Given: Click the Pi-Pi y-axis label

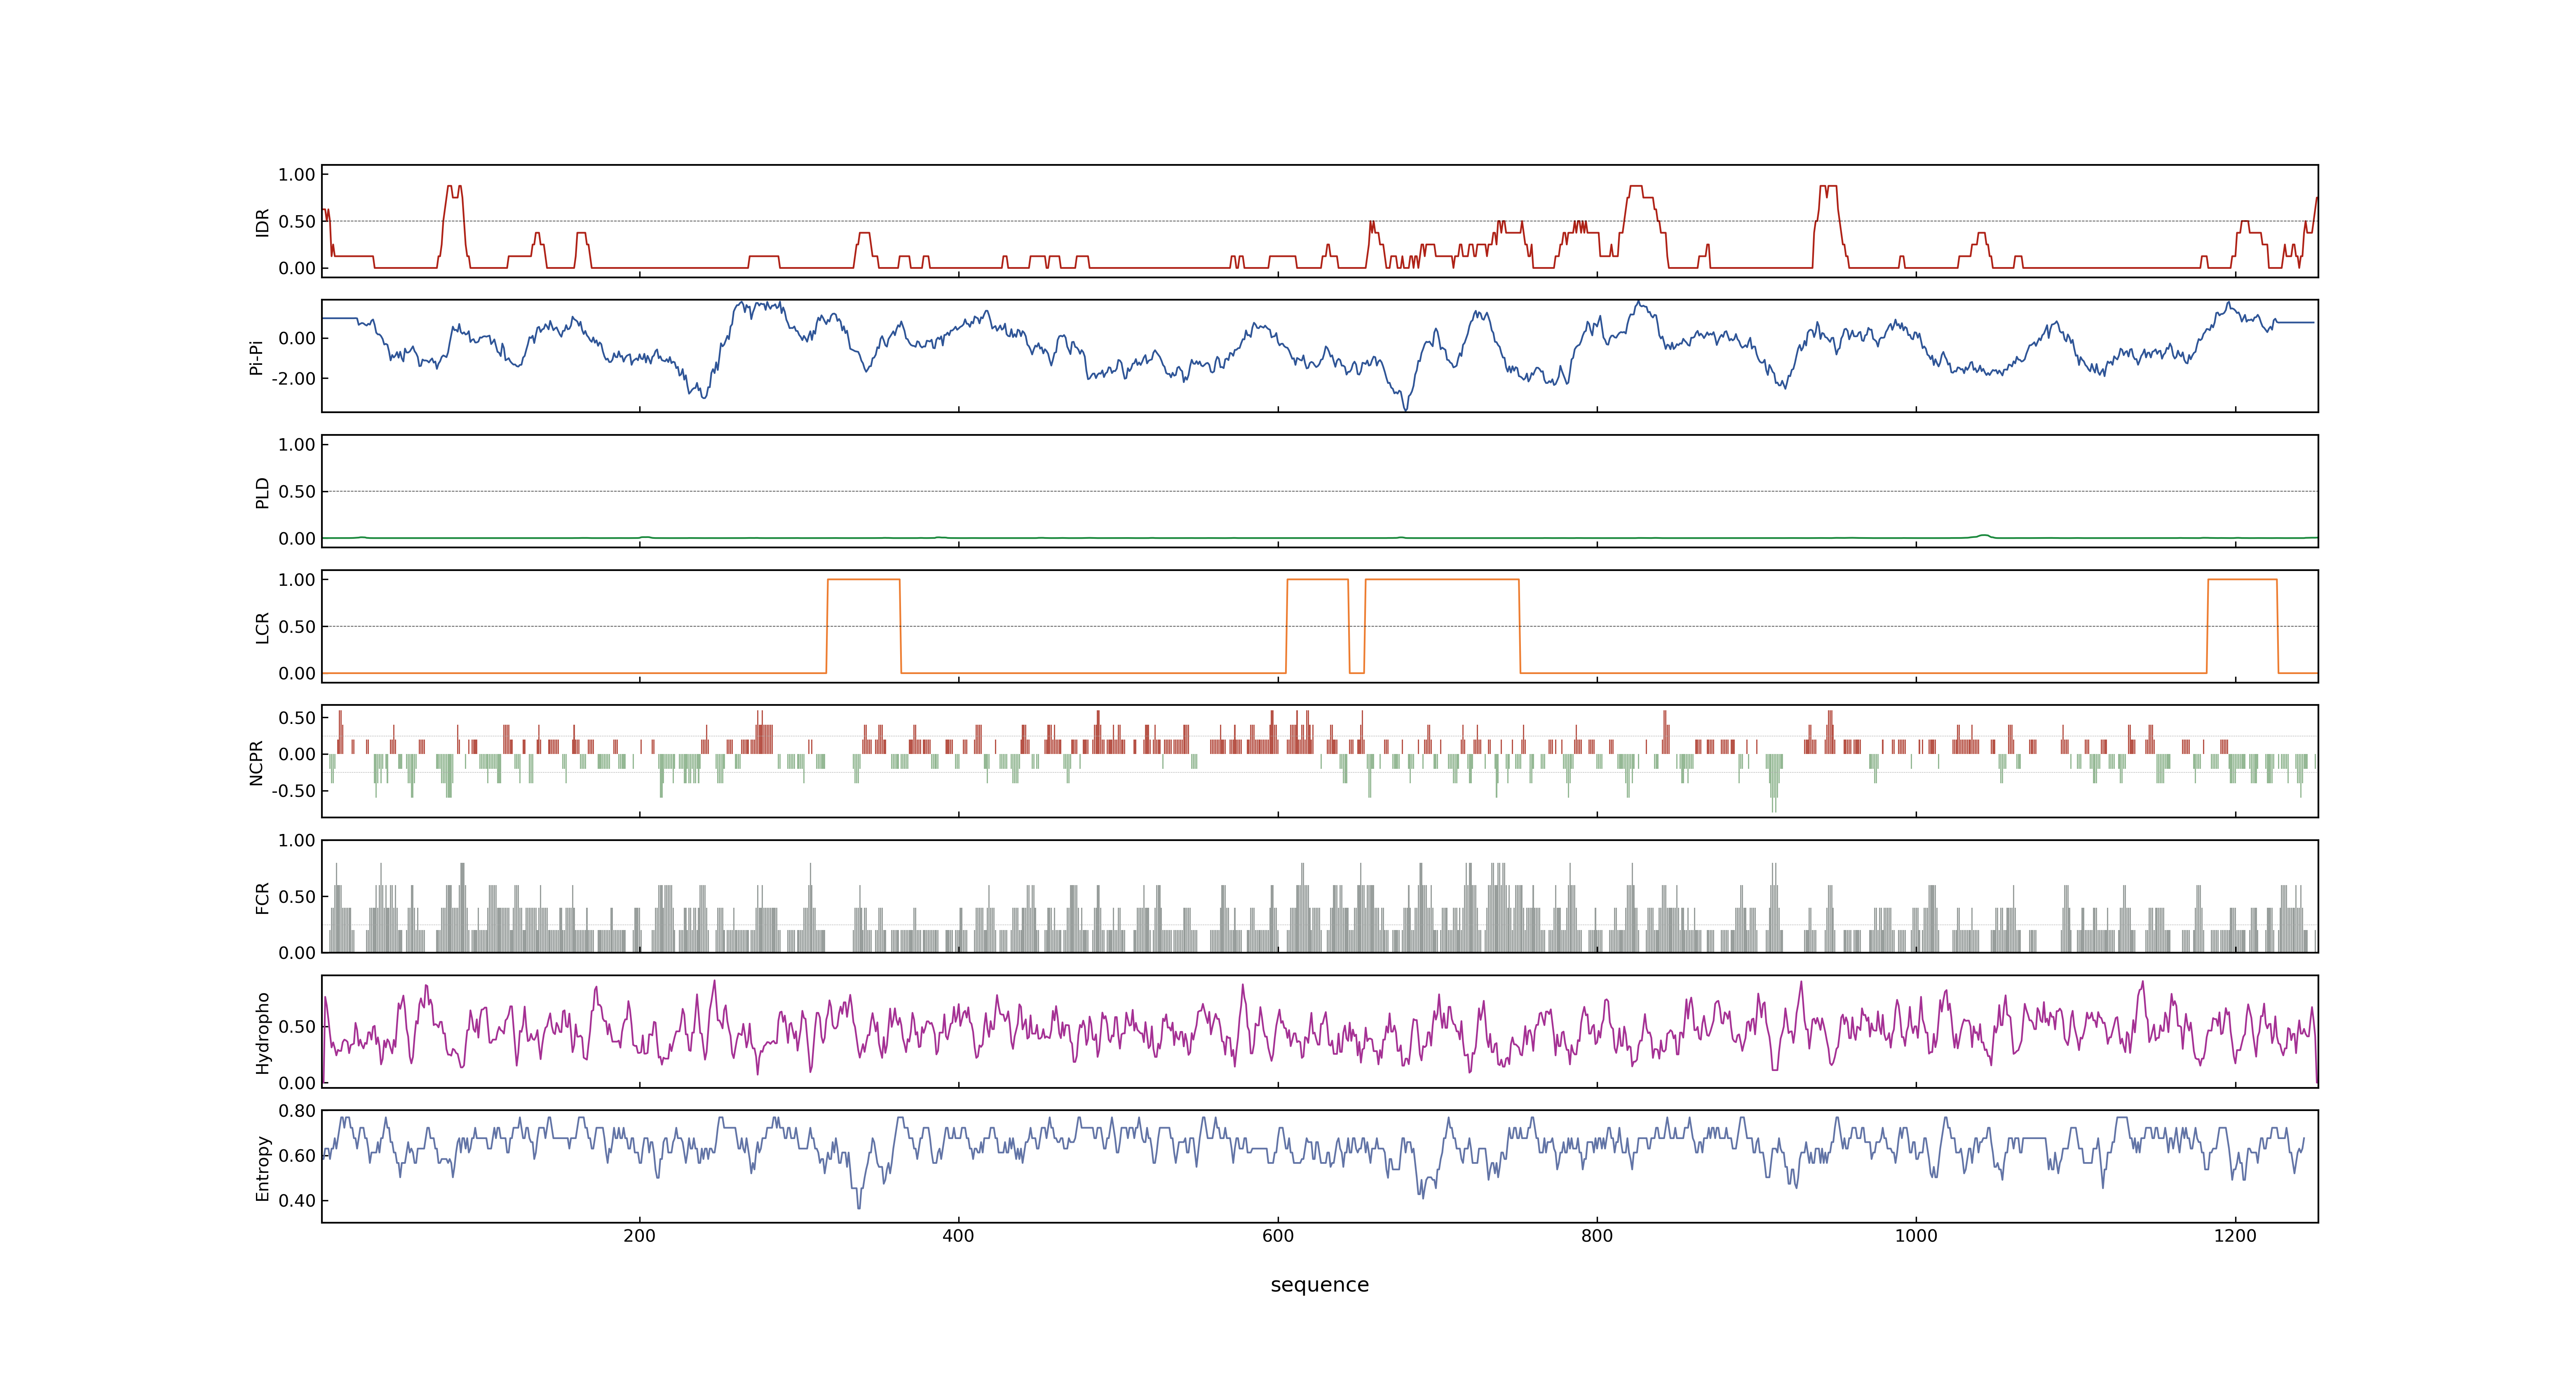Looking at the screenshot, I should 256,357.
